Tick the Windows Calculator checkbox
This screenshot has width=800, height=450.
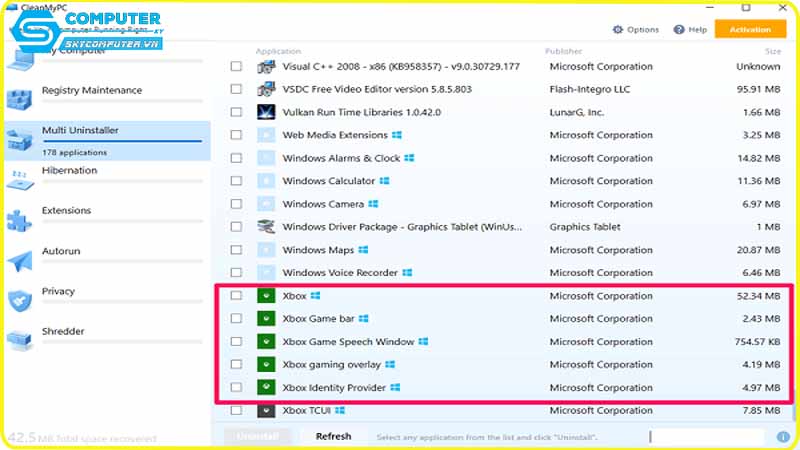tap(236, 181)
